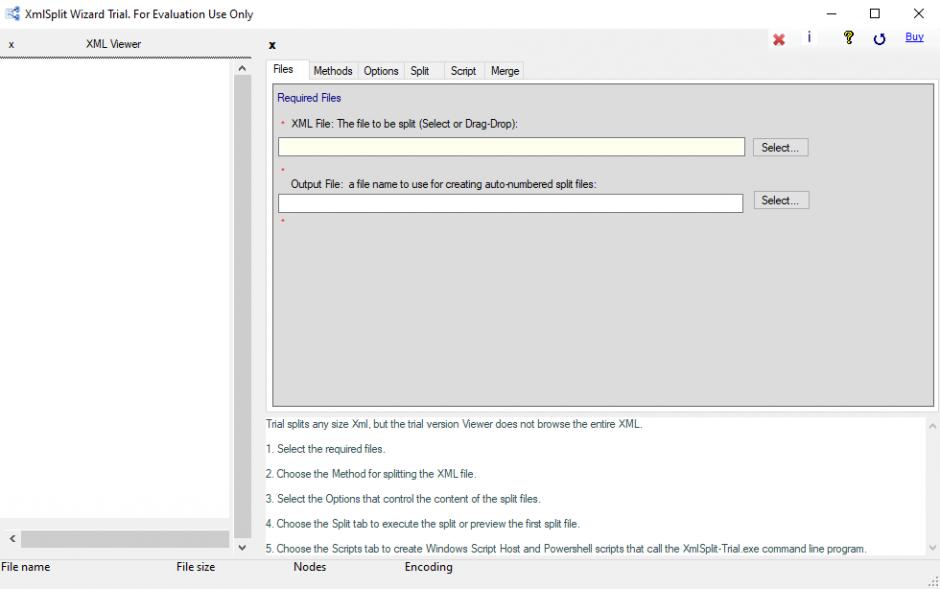
Task: Click instructions pane scroll down arrow
Action: pyautogui.click(x=932, y=547)
